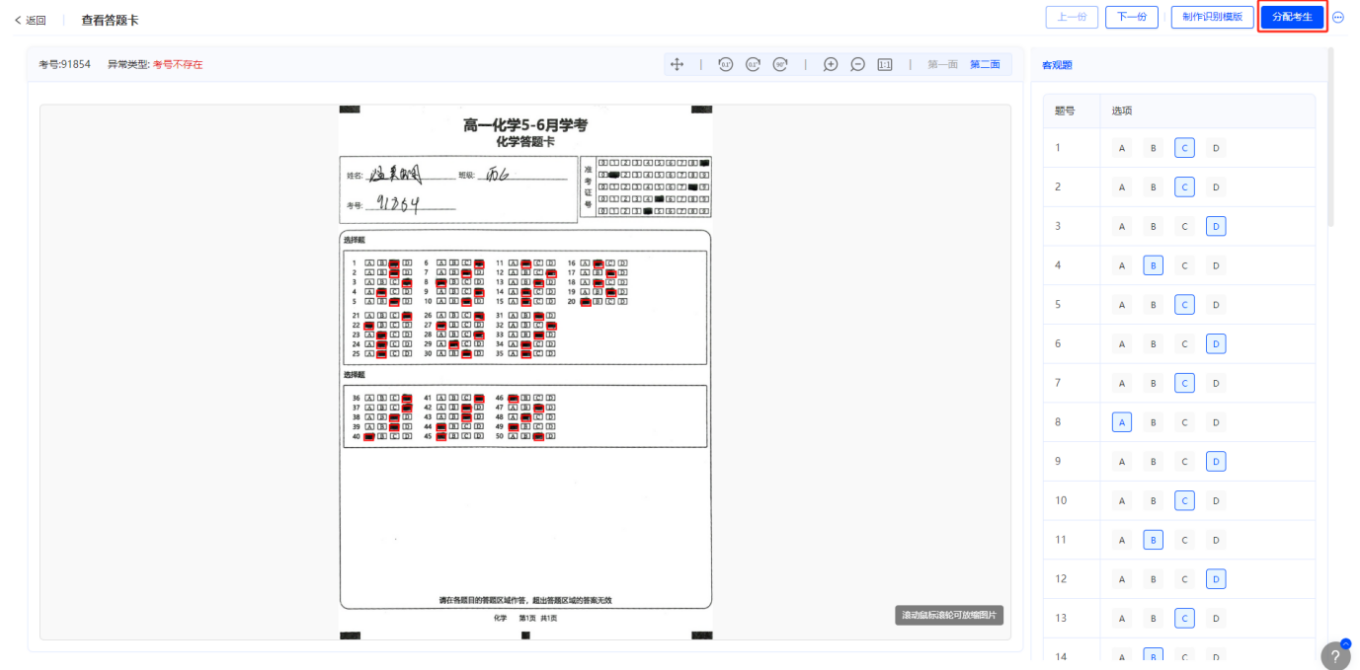The image size is (1360, 670).
Task: Toggle selected option C for question 10
Action: (1185, 500)
